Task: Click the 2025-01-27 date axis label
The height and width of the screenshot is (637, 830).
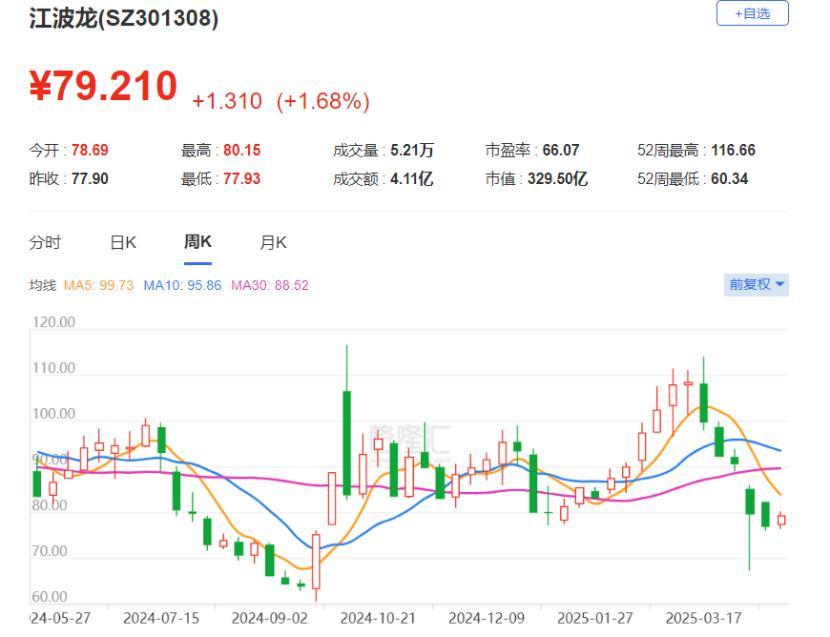Action: [x=595, y=618]
